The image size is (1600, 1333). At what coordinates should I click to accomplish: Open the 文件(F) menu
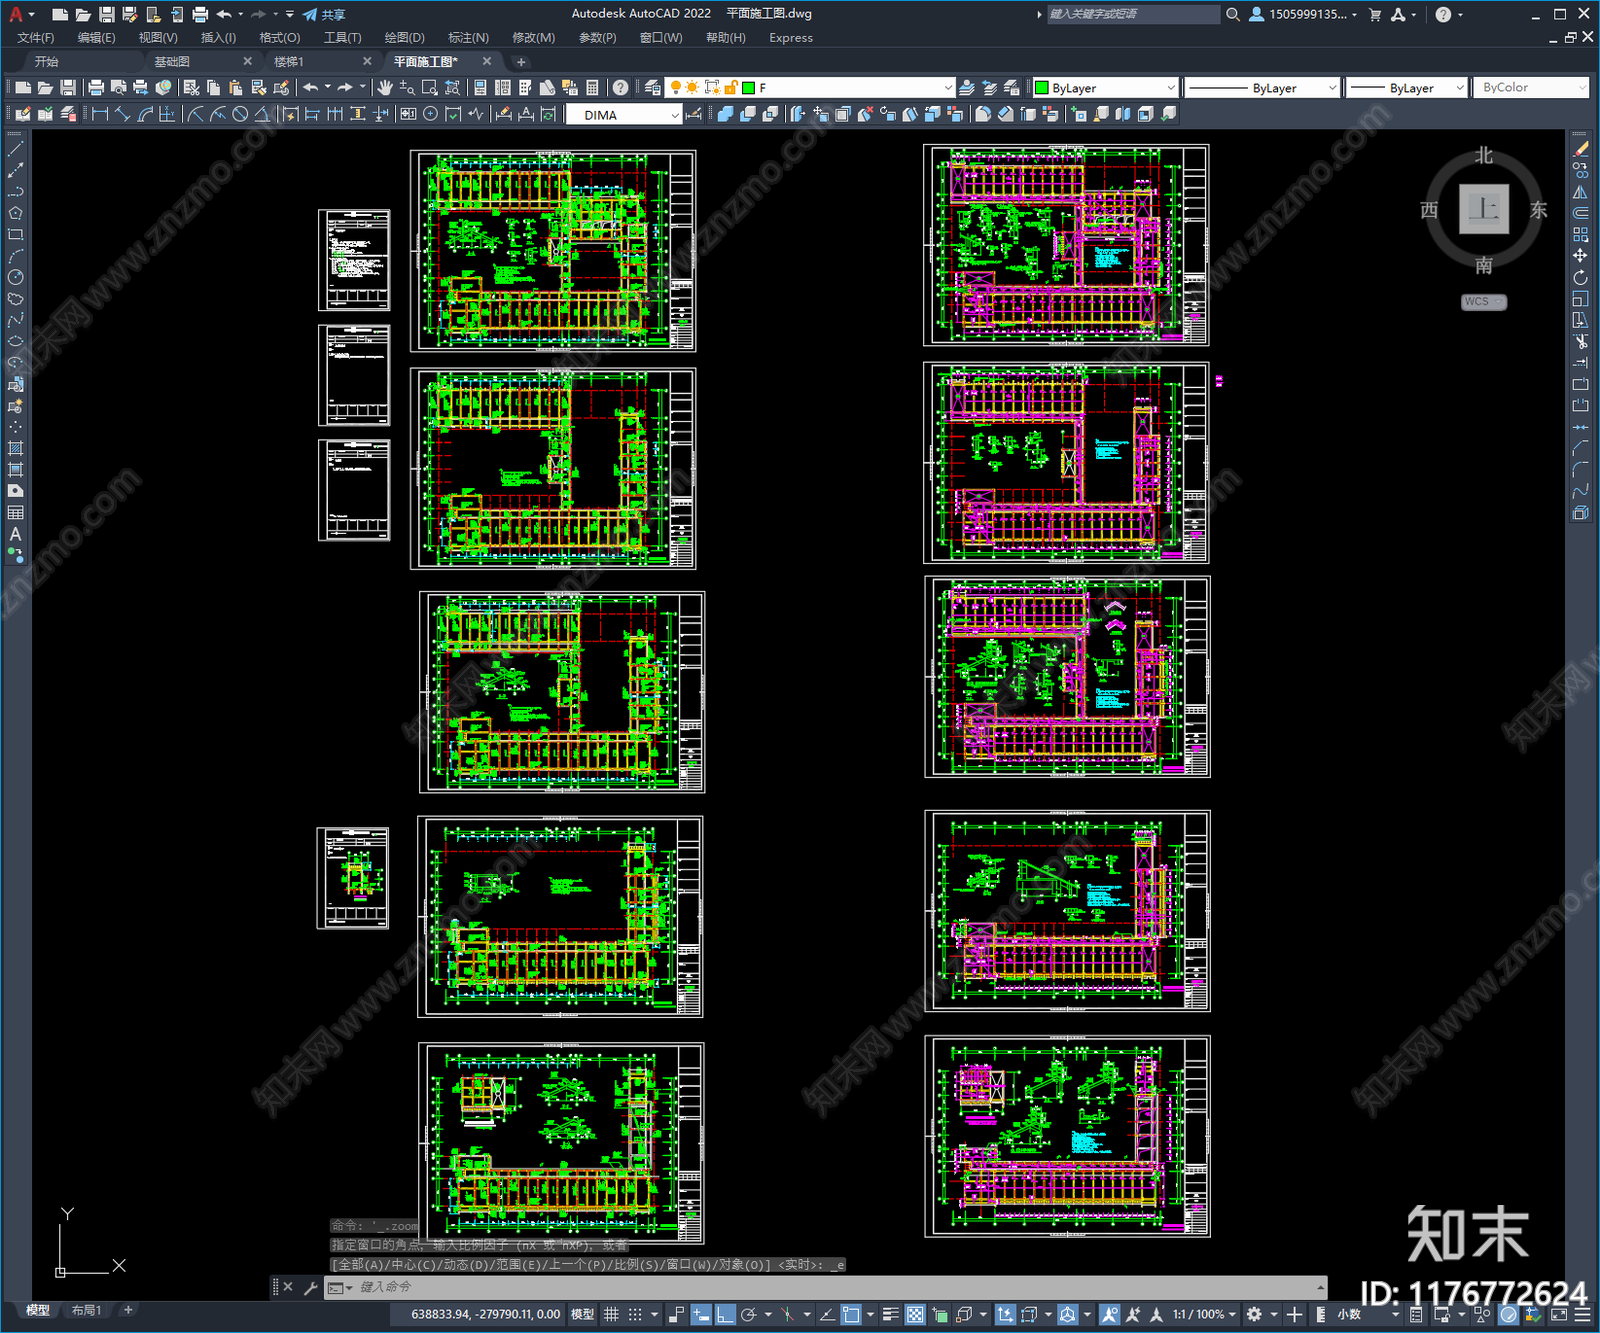(36, 38)
